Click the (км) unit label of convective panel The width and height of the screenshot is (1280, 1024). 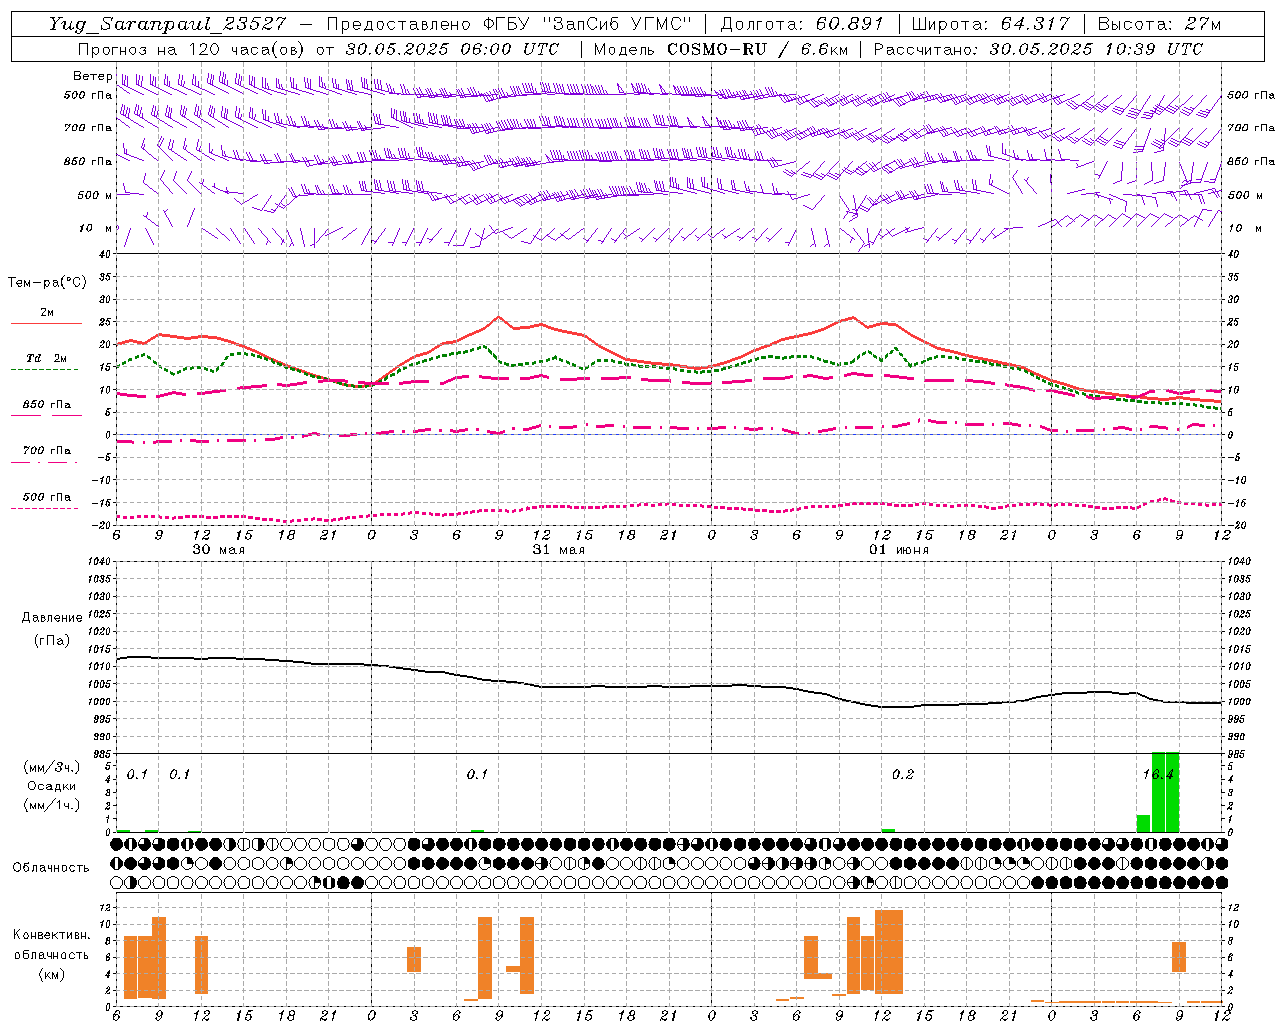(x=52, y=974)
